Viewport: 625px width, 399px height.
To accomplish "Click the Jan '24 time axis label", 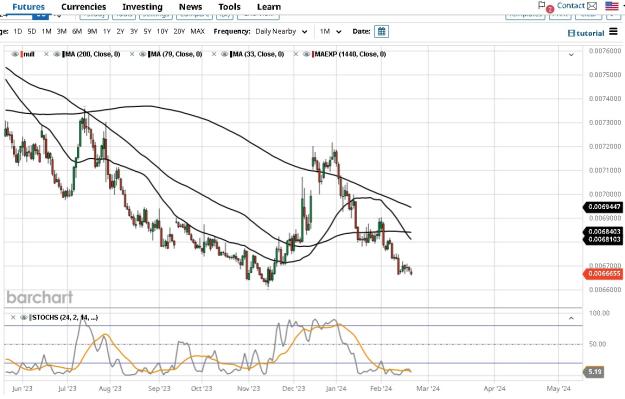I will click(336, 389).
